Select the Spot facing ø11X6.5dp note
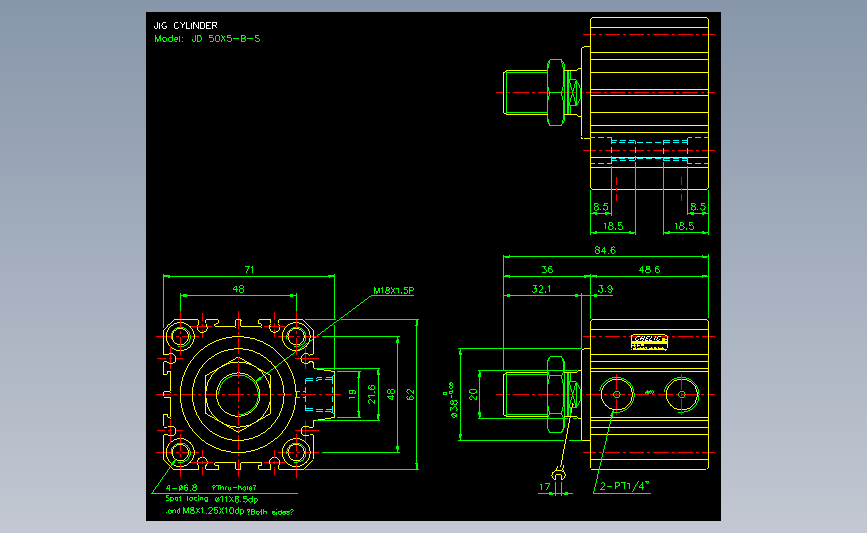 click(x=212, y=499)
